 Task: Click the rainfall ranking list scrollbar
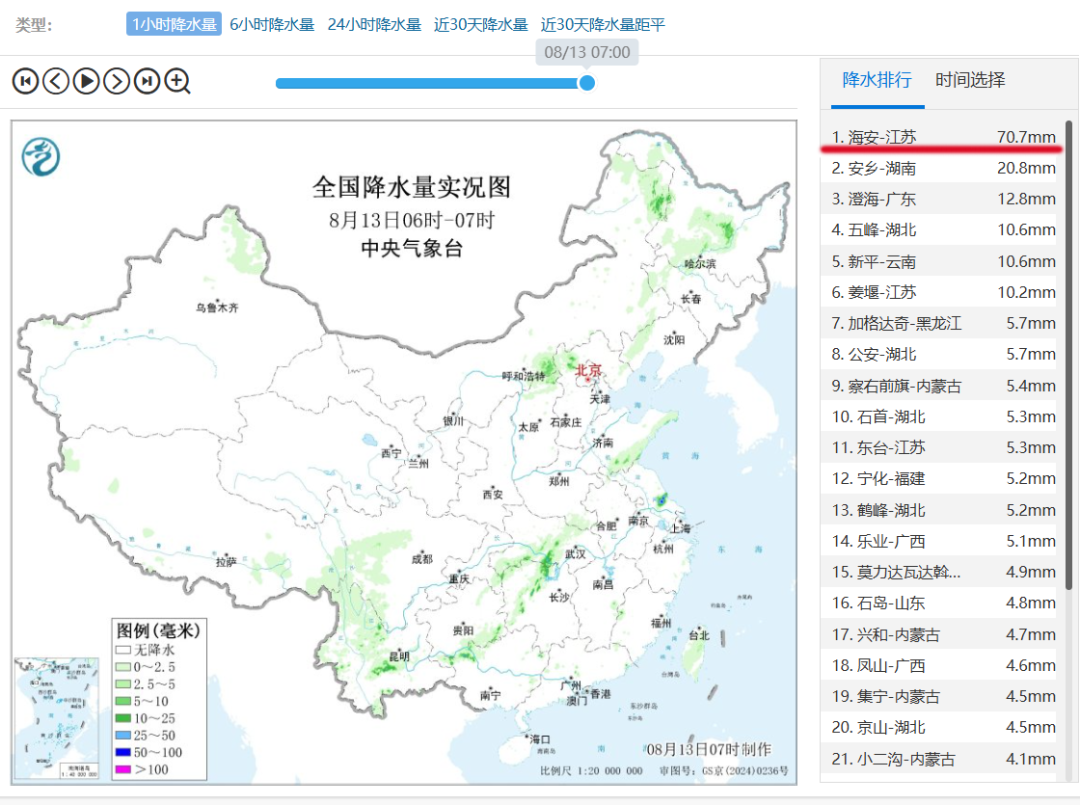1068,355
